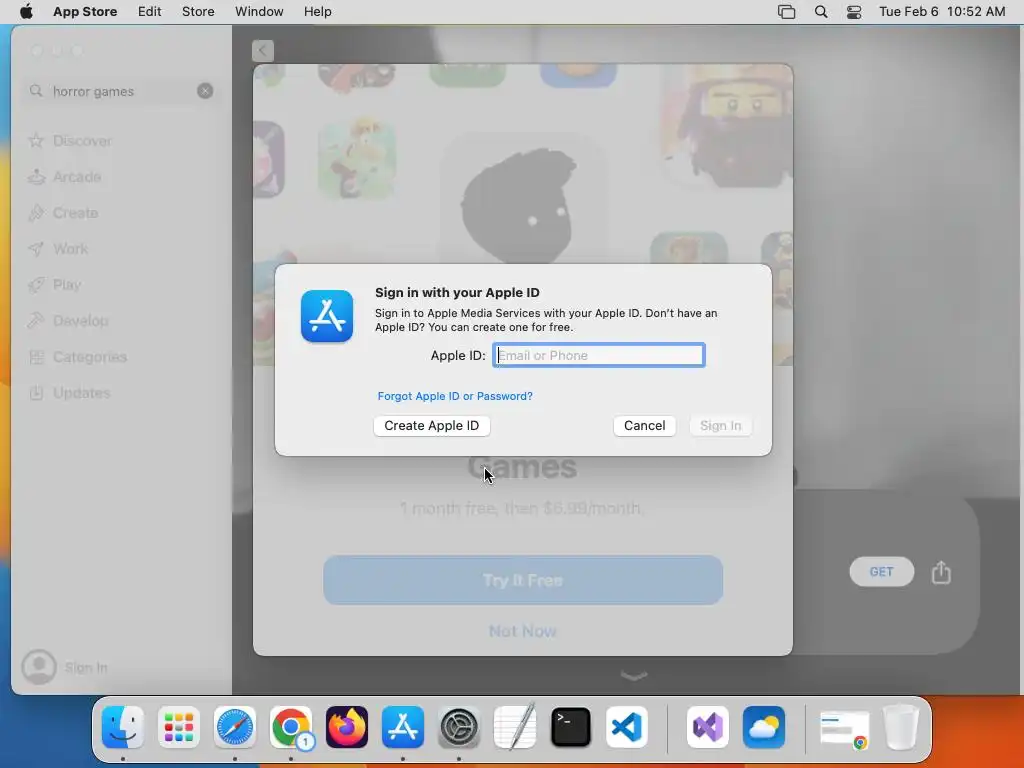Launch Google Chrome from the Dock
Screen dimensions: 1024x768
click(x=291, y=727)
